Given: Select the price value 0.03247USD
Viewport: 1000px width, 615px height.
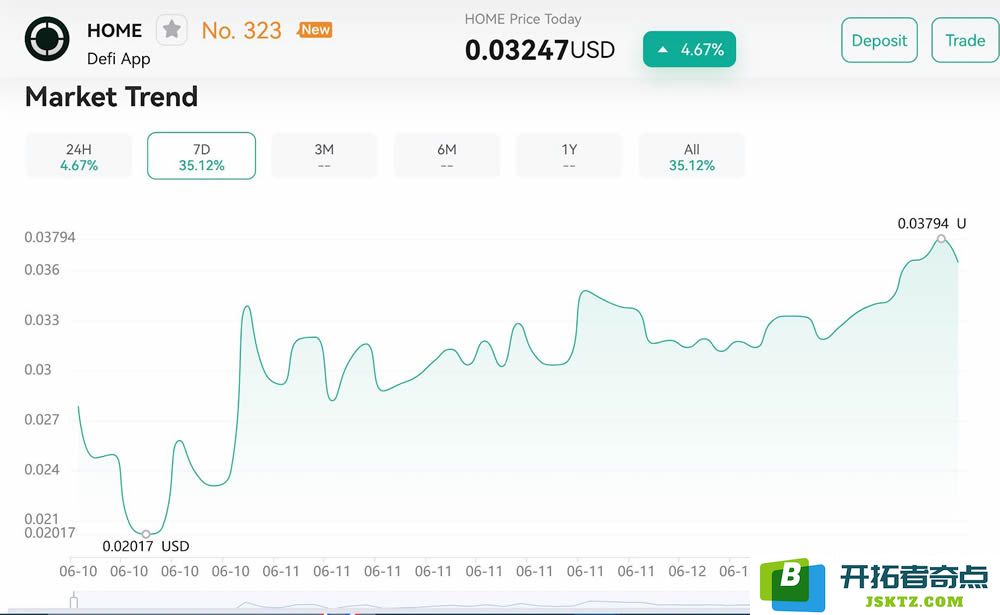Looking at the screenshot, I should 540,50.
